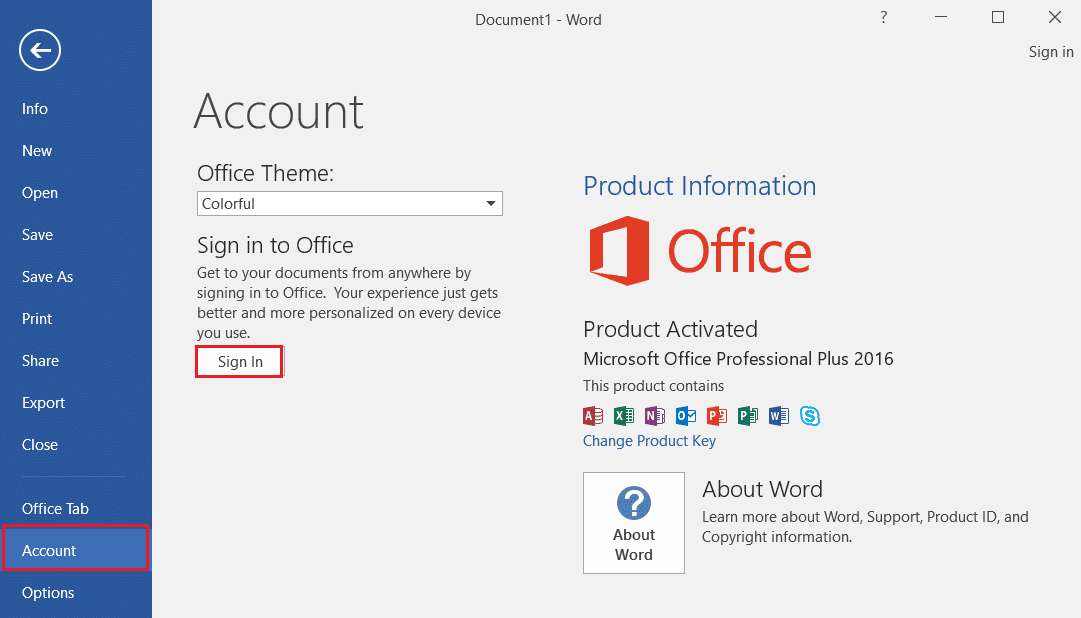This screenshot has height=618, width=1081.
Task: Click the Product Activated text
Action: tap(670, 329)
